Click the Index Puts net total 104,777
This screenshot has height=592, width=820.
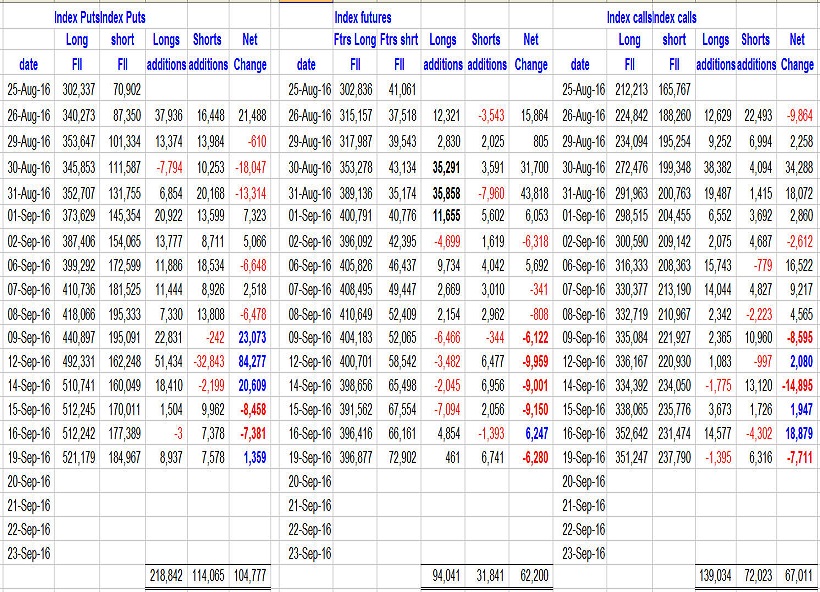pyautogui.click(x=249, y=576)
